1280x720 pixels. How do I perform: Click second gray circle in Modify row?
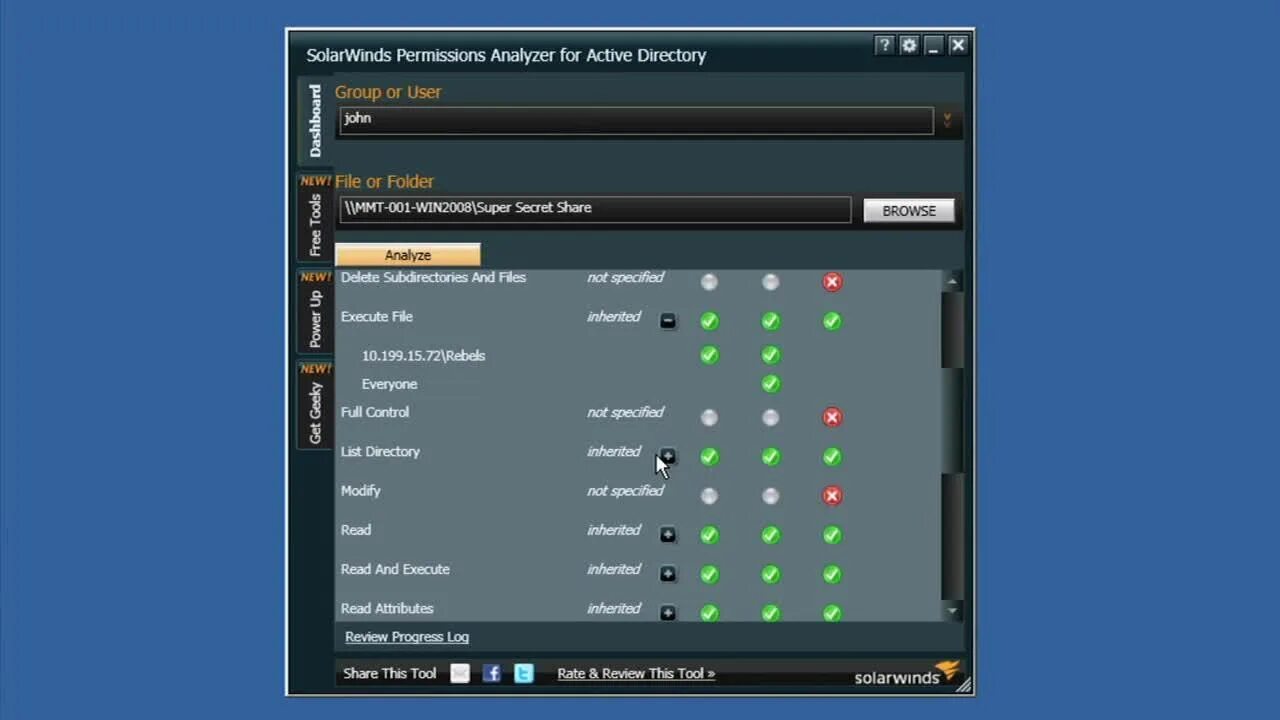tap(770, 495)
